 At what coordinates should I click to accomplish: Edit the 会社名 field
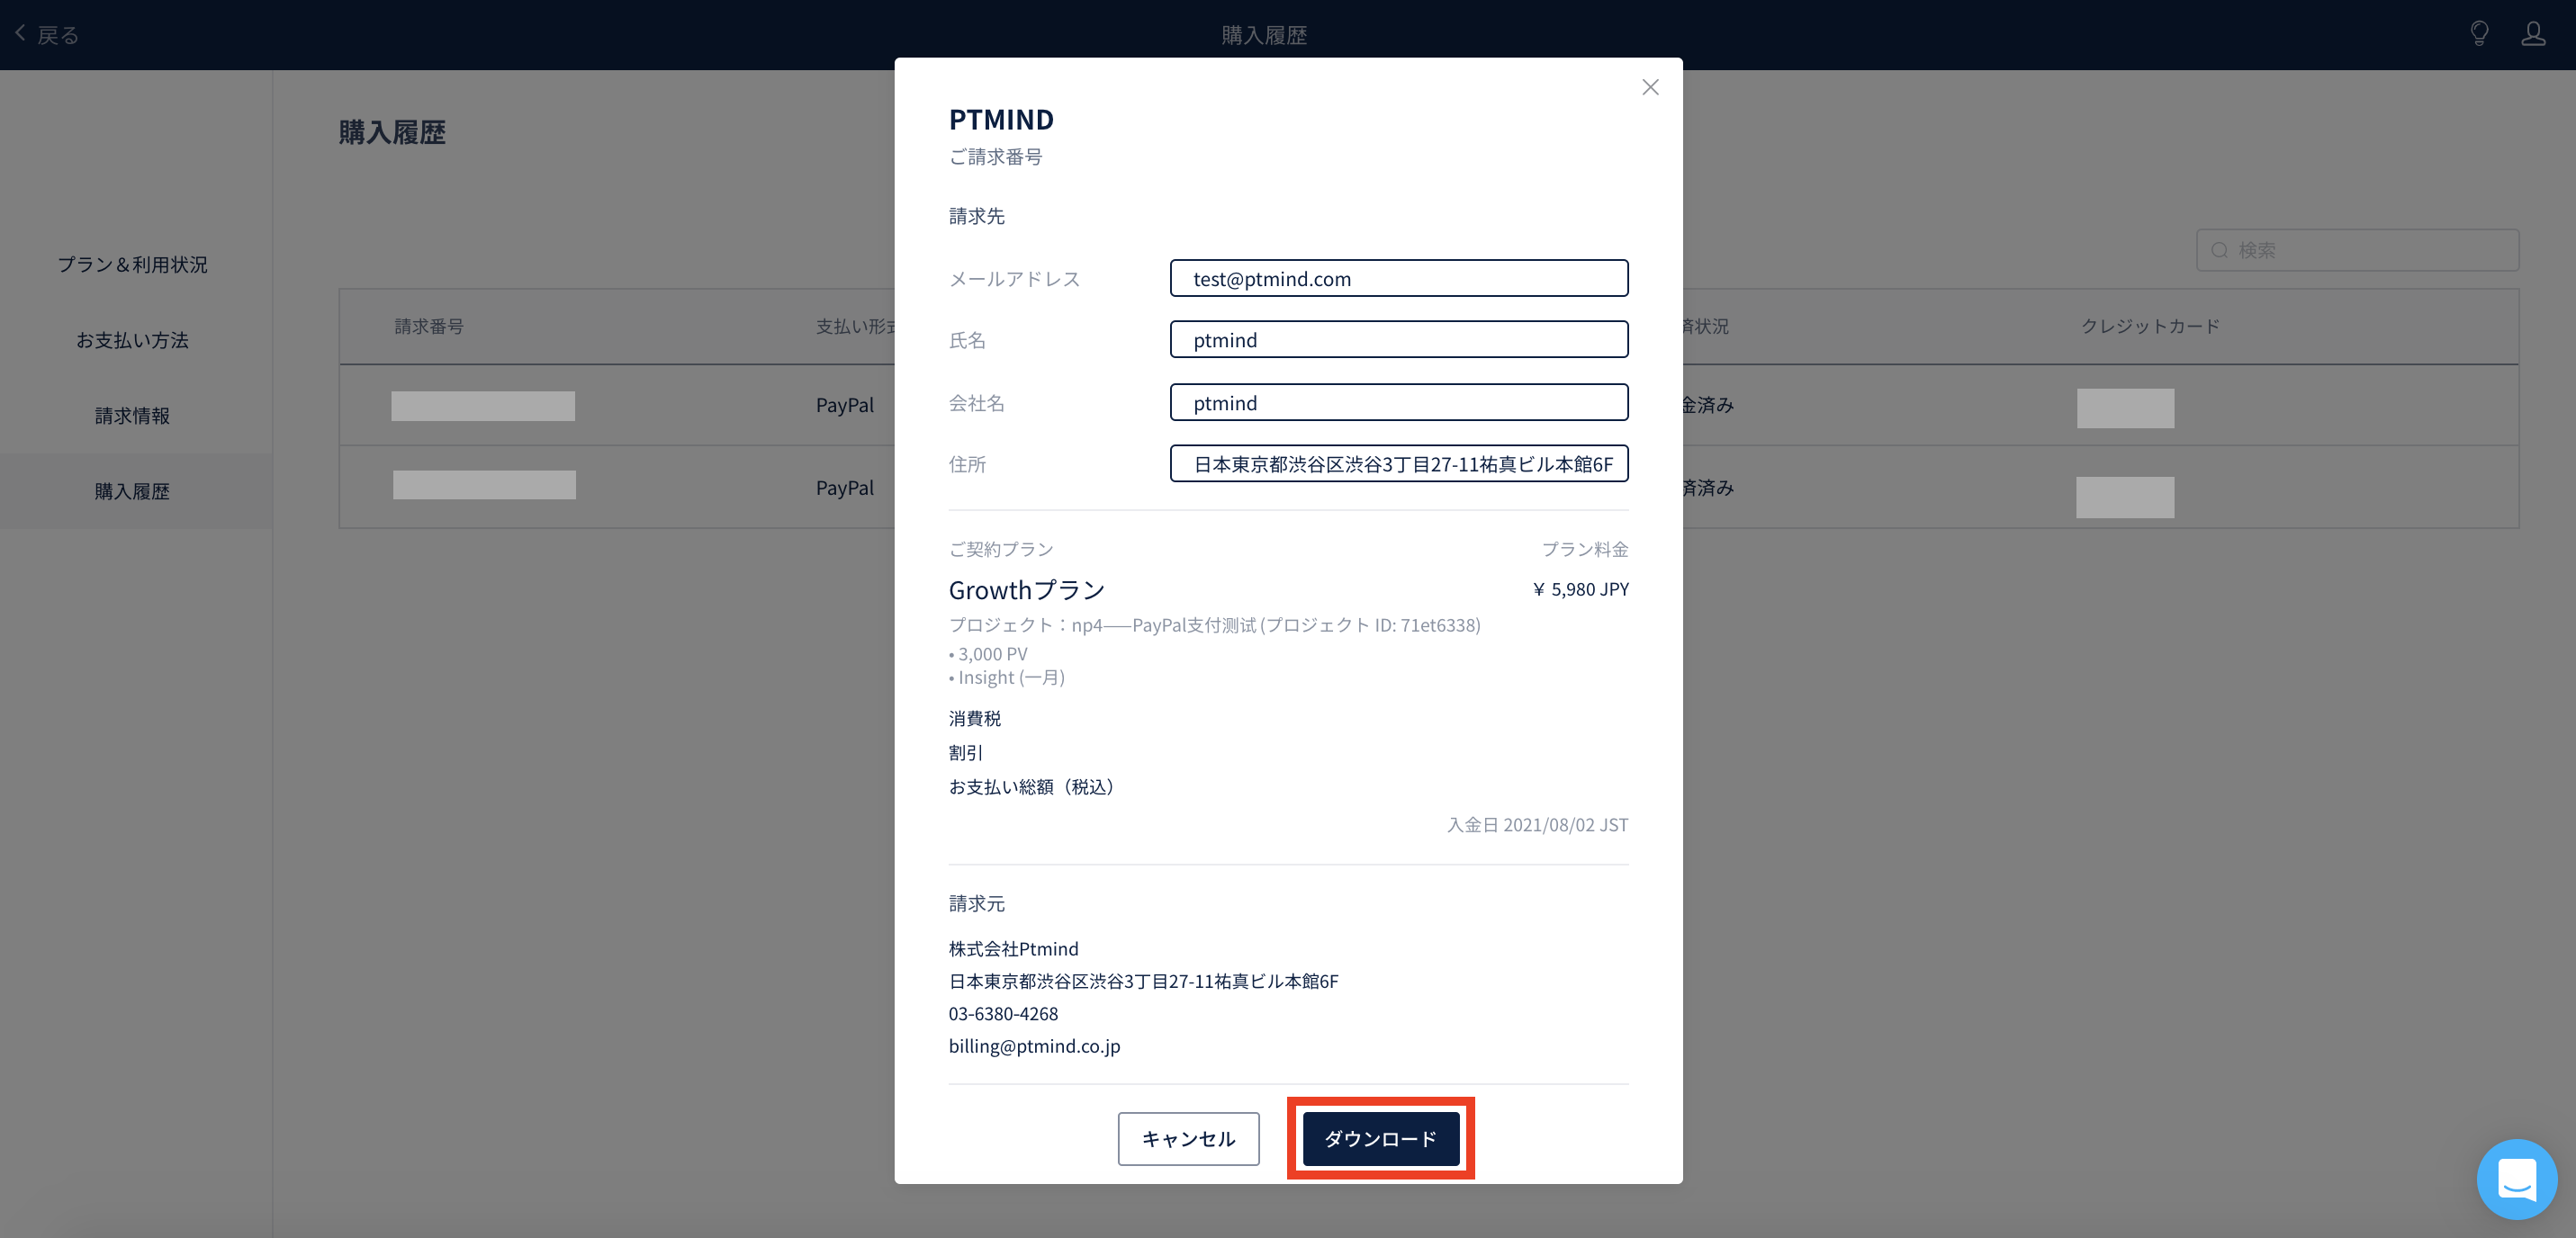point(1398,402)
